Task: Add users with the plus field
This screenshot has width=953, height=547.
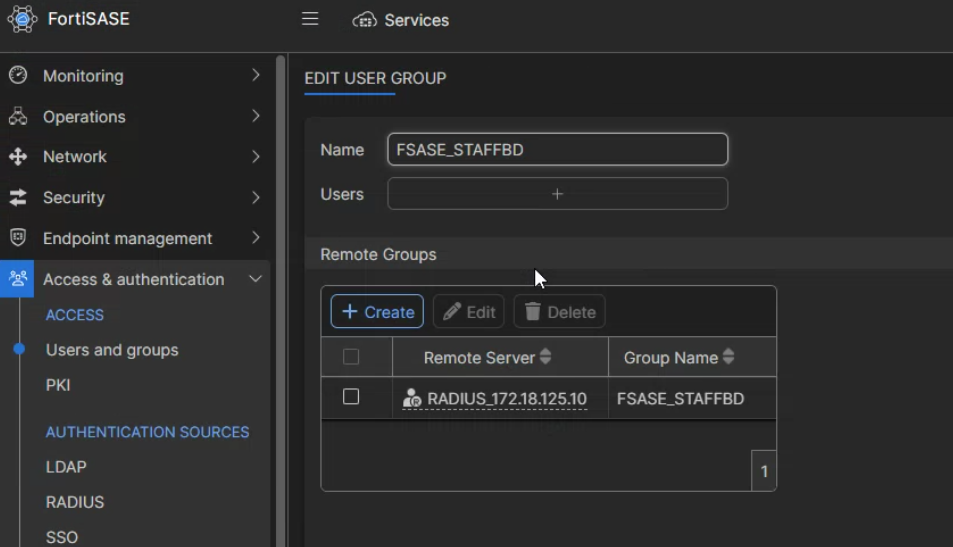Action: pyautogui.click(x=557, y=194)
